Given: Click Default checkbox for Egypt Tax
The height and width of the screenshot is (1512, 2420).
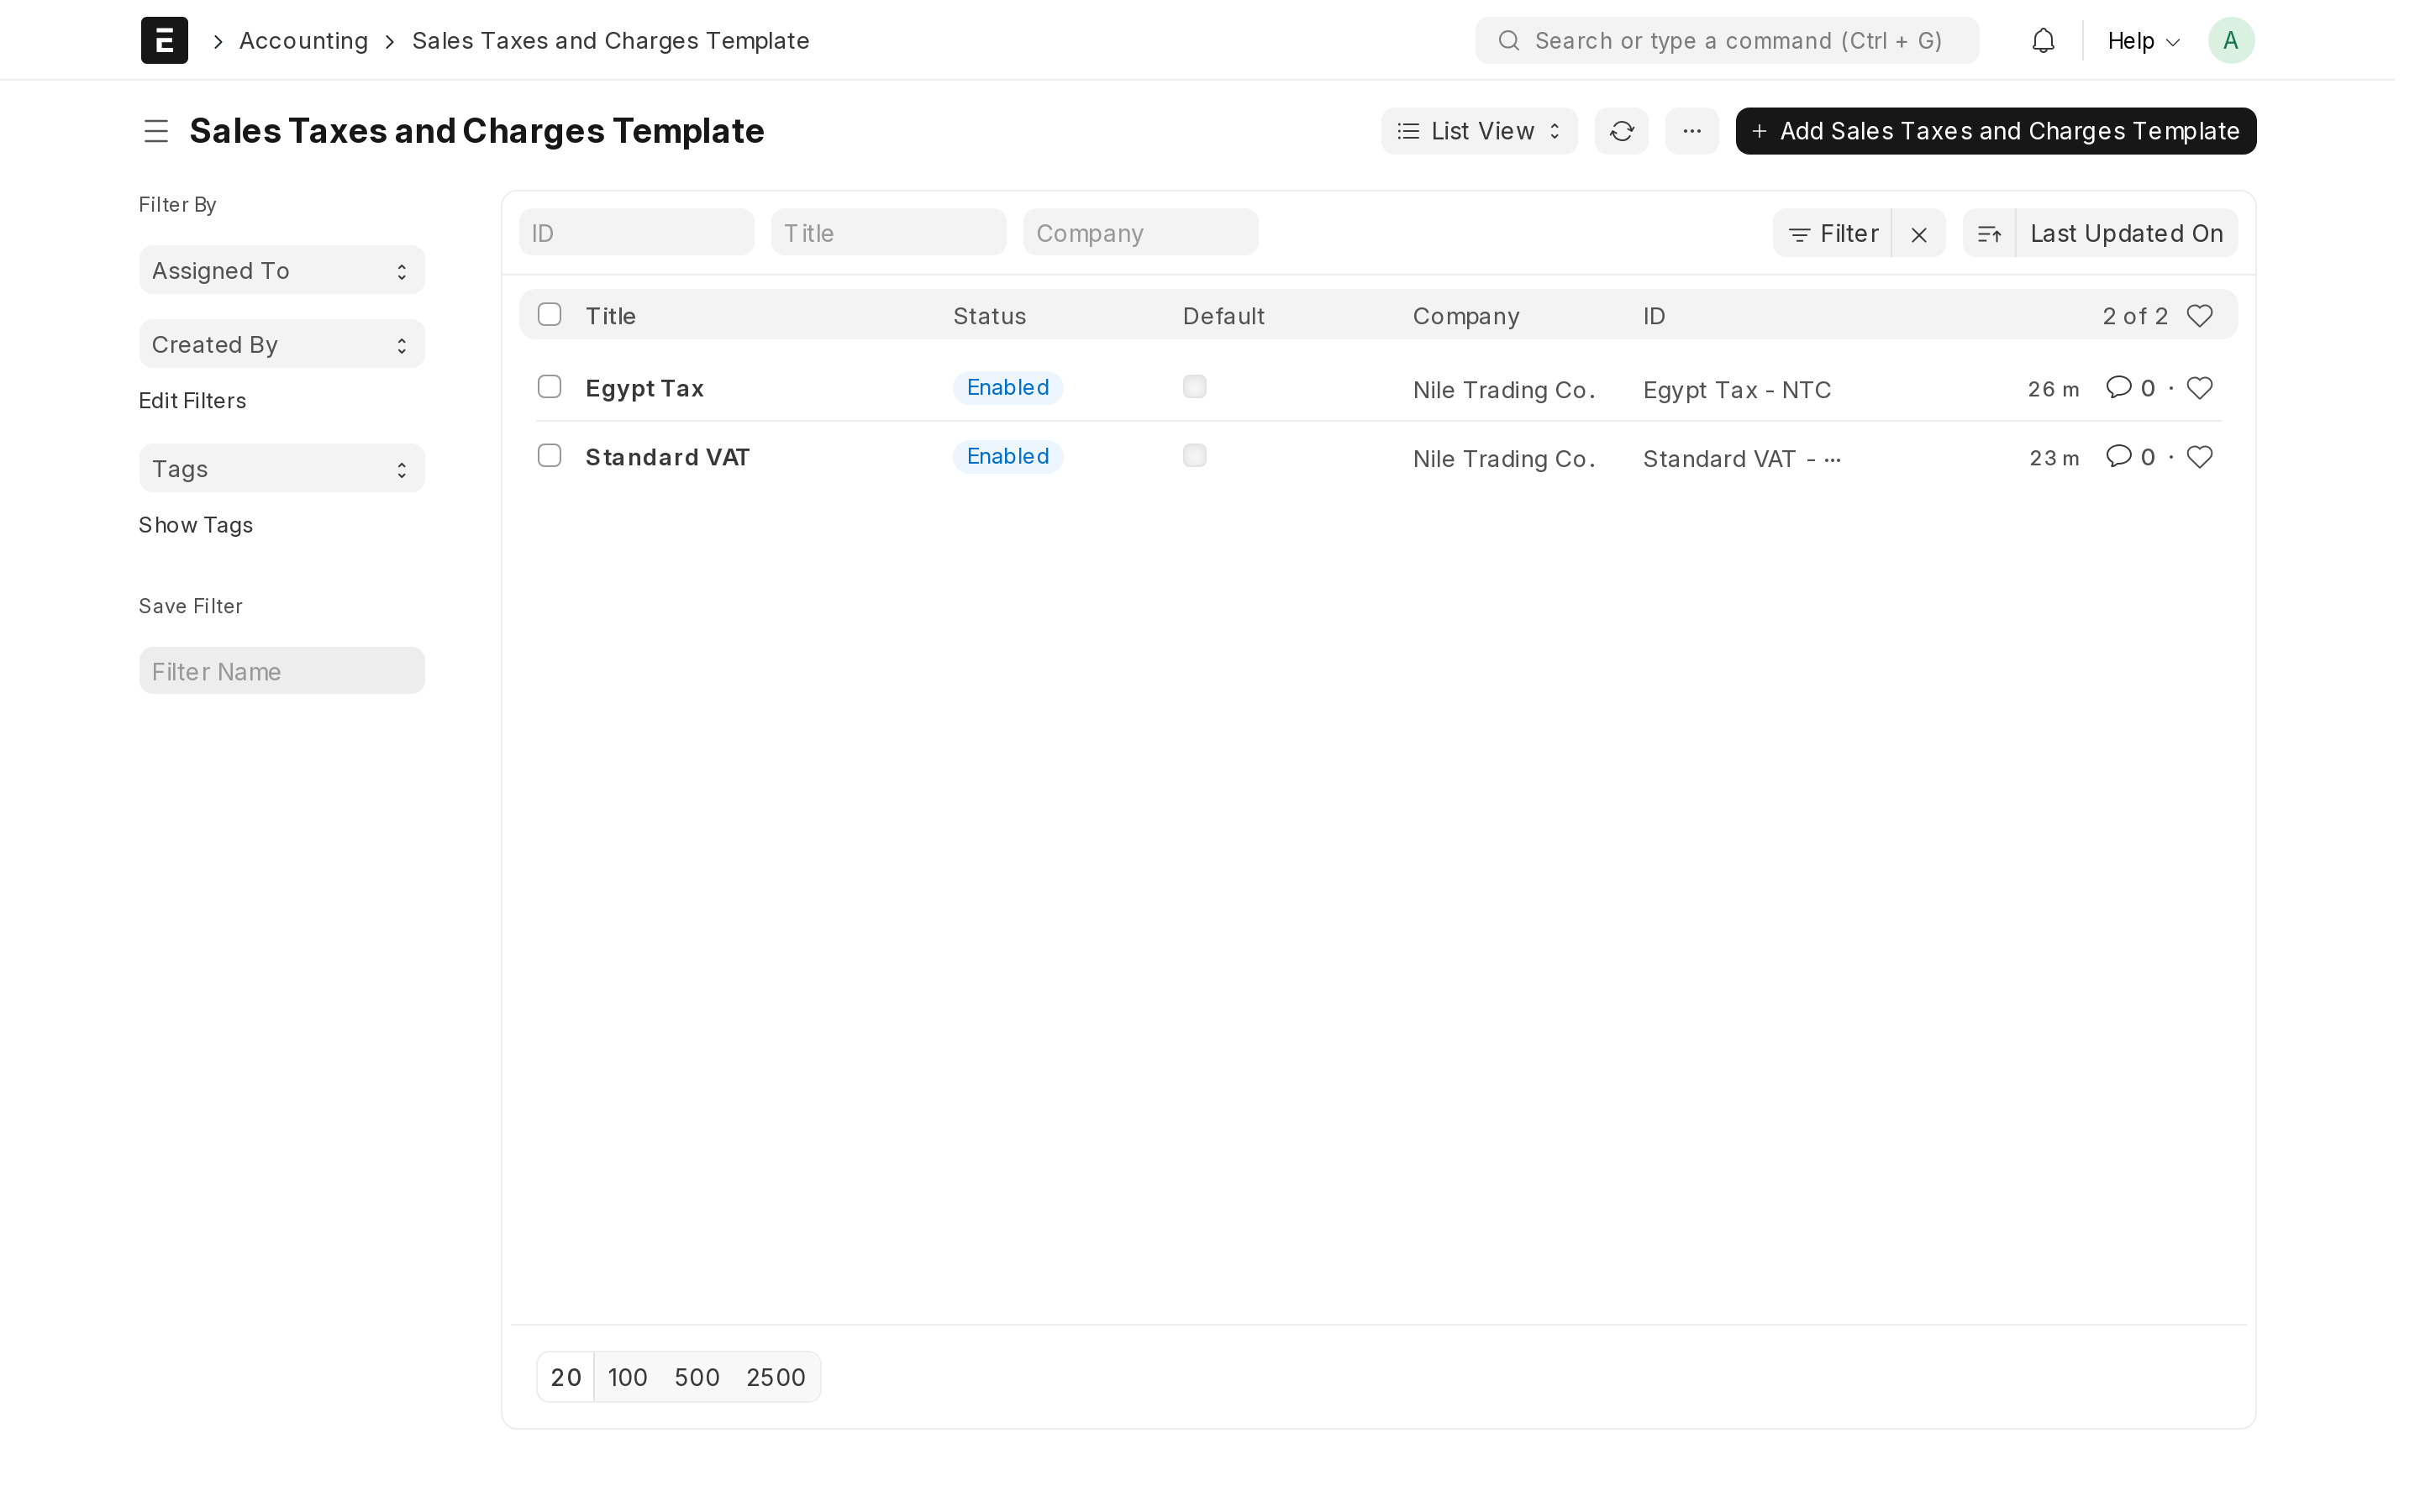Looking at the screenshot, I should (1194, 387).
